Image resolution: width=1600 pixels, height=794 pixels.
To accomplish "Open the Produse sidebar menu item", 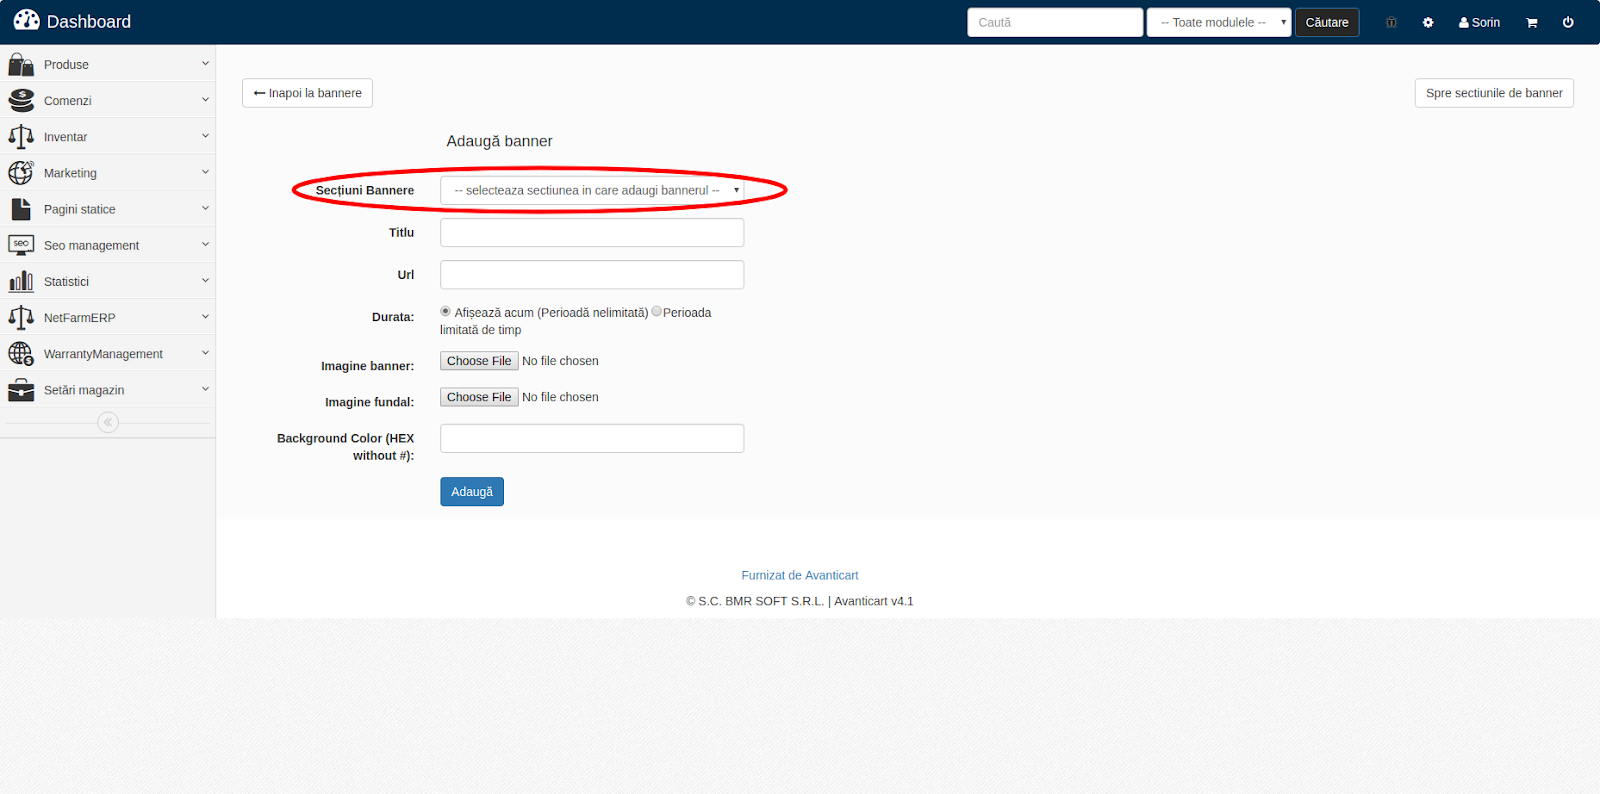I will pos(108,65).
